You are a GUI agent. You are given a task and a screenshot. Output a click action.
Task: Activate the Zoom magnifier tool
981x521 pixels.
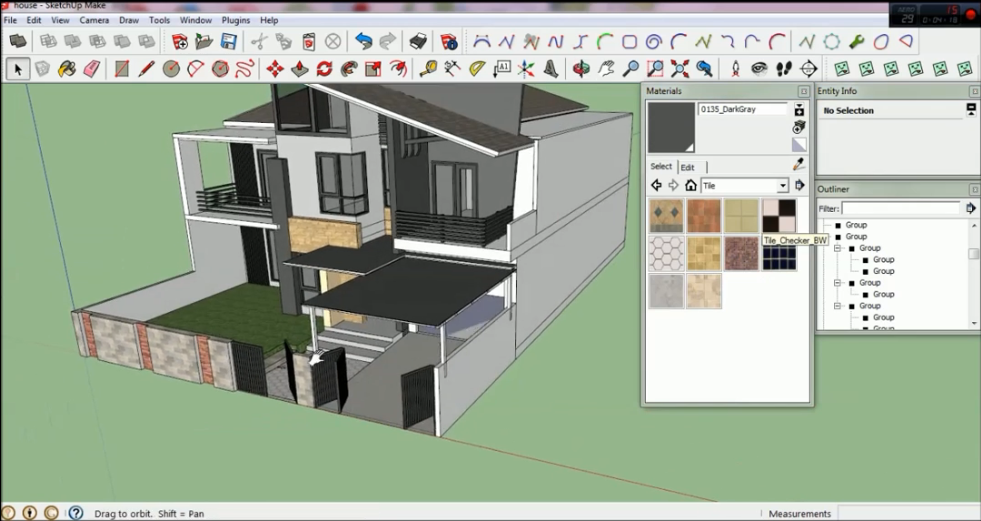(x=631, y=68)
